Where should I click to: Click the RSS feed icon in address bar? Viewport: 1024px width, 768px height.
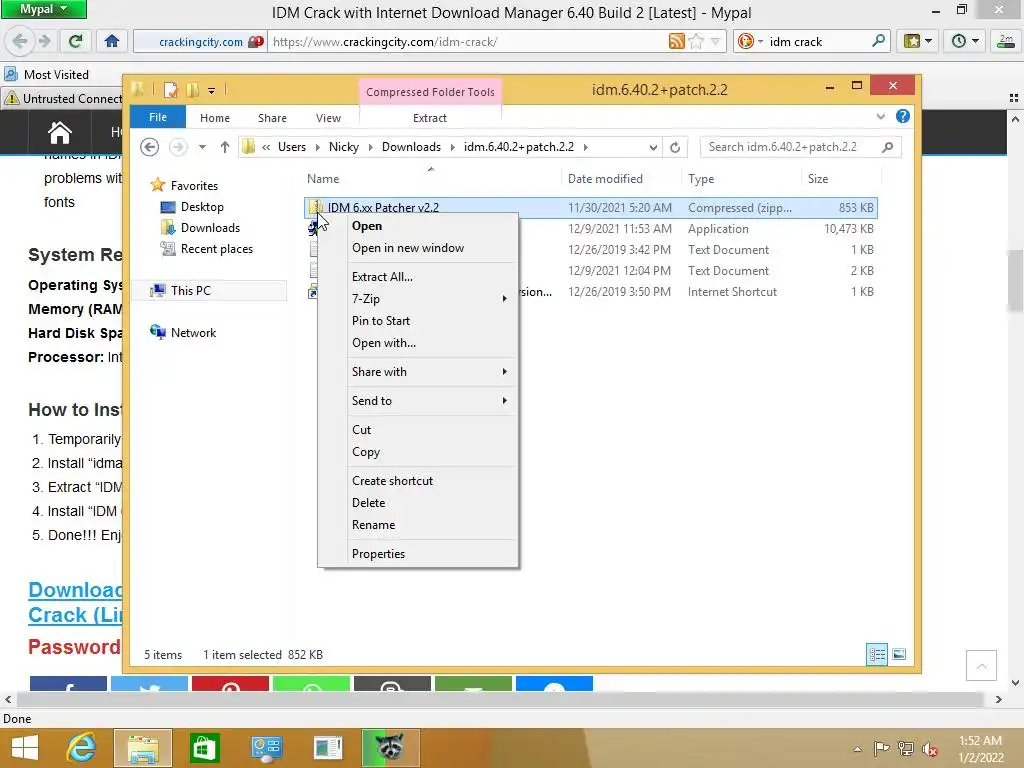point(677,41)
